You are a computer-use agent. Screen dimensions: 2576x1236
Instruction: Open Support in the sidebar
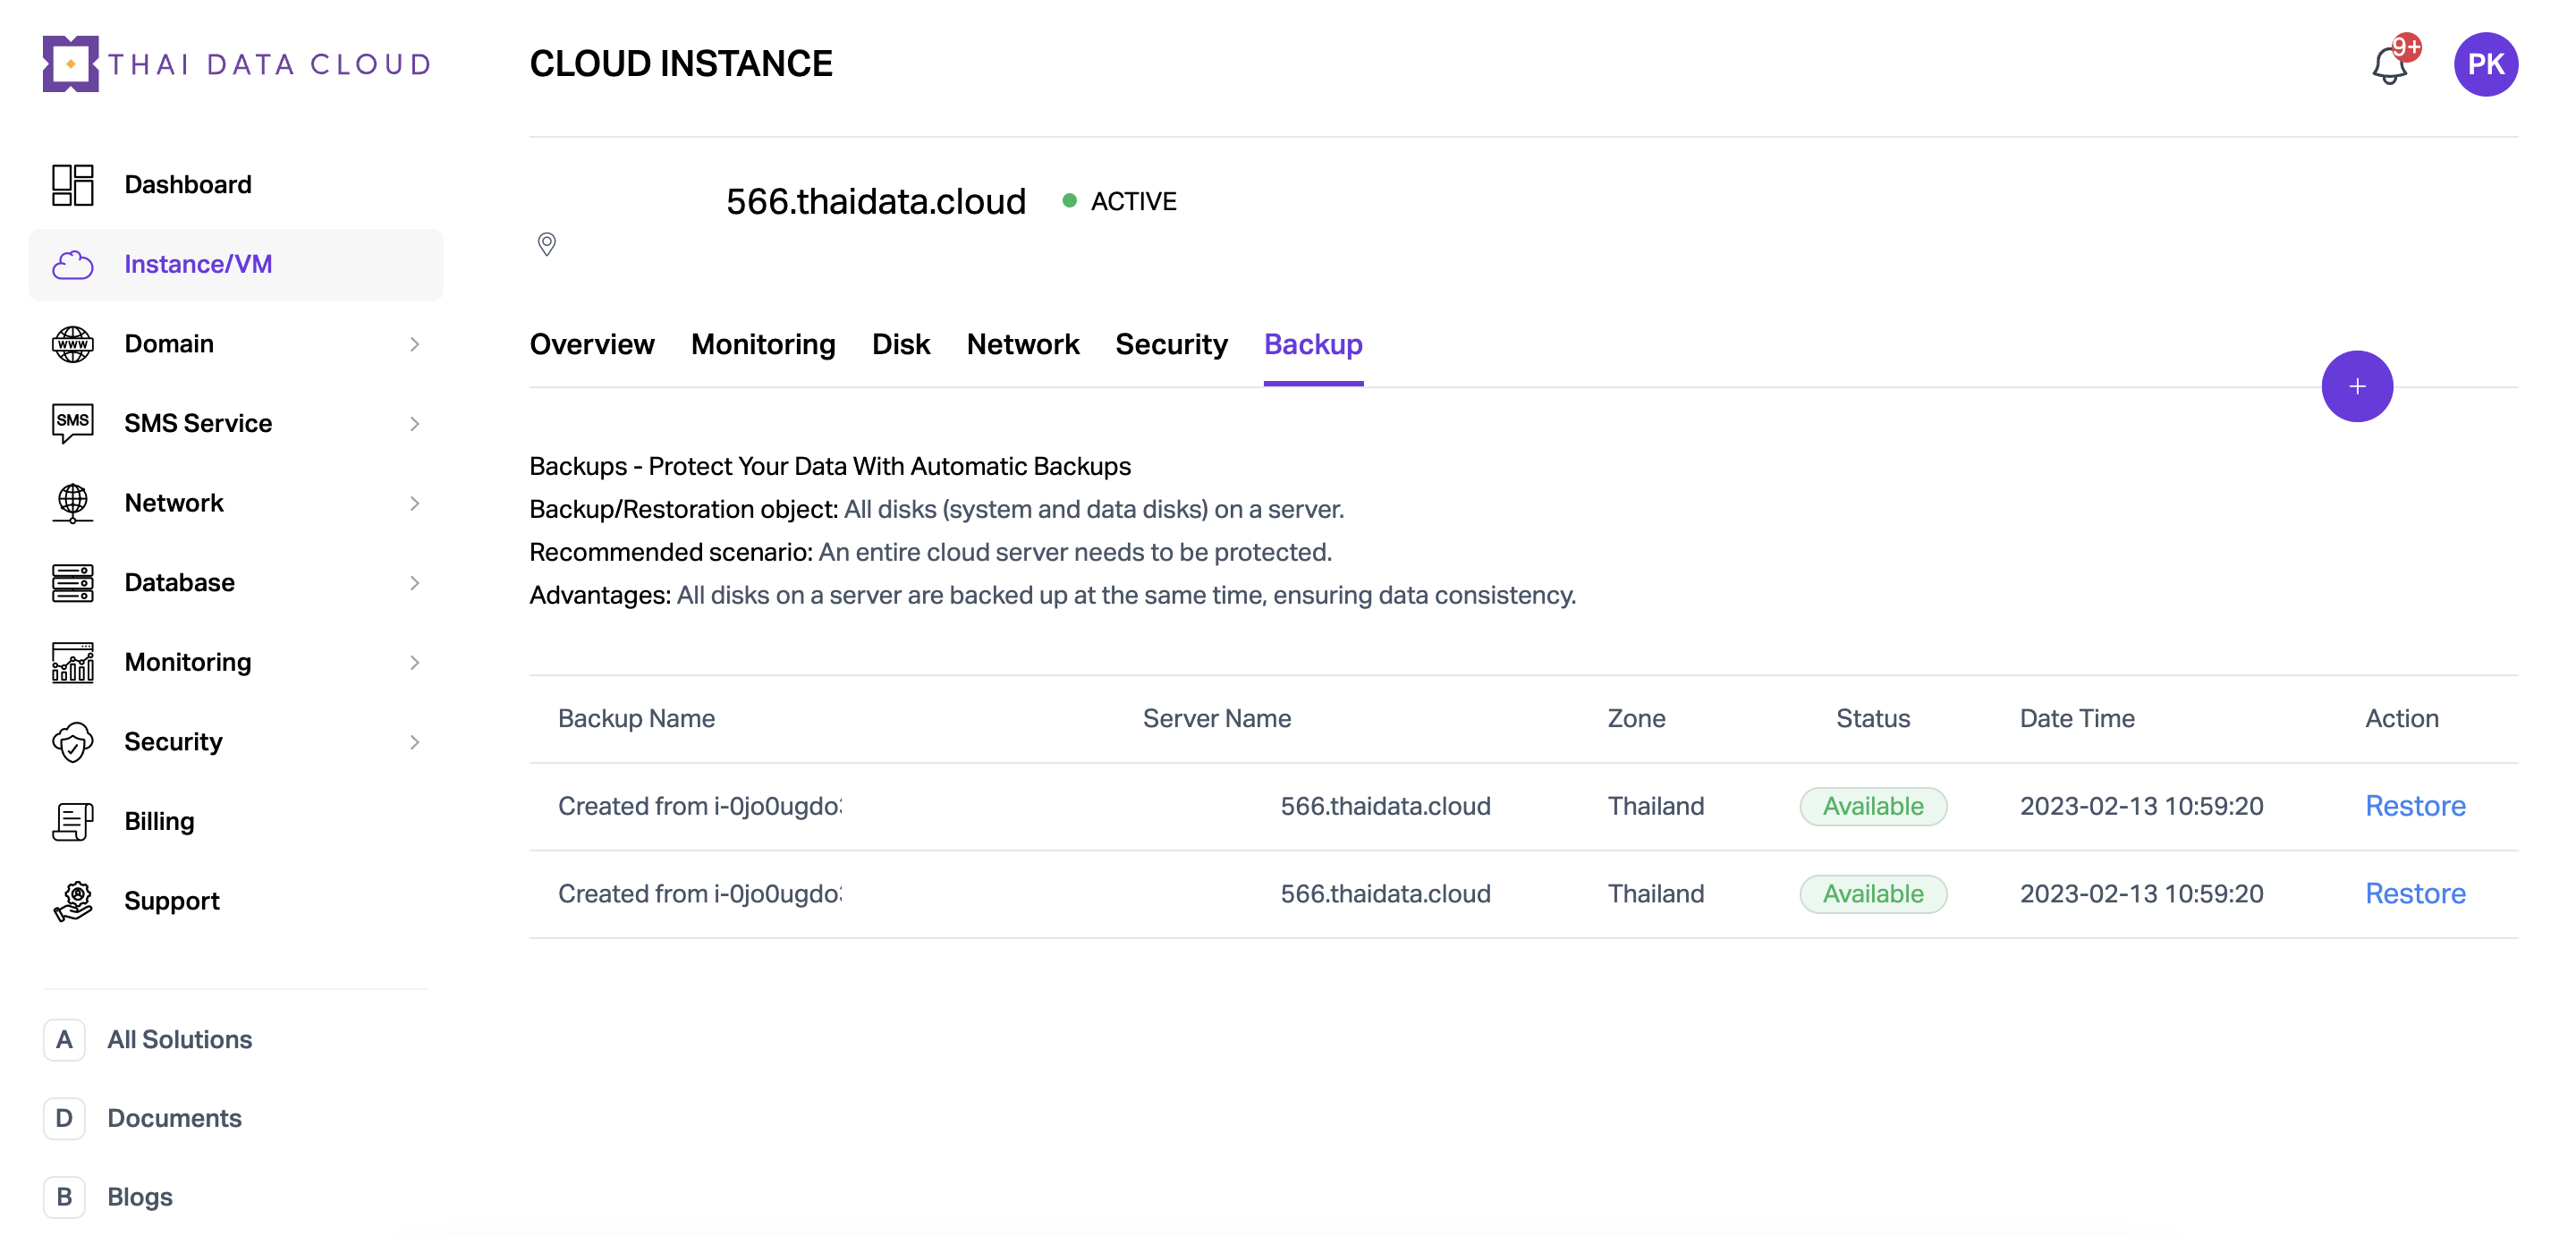236,901
